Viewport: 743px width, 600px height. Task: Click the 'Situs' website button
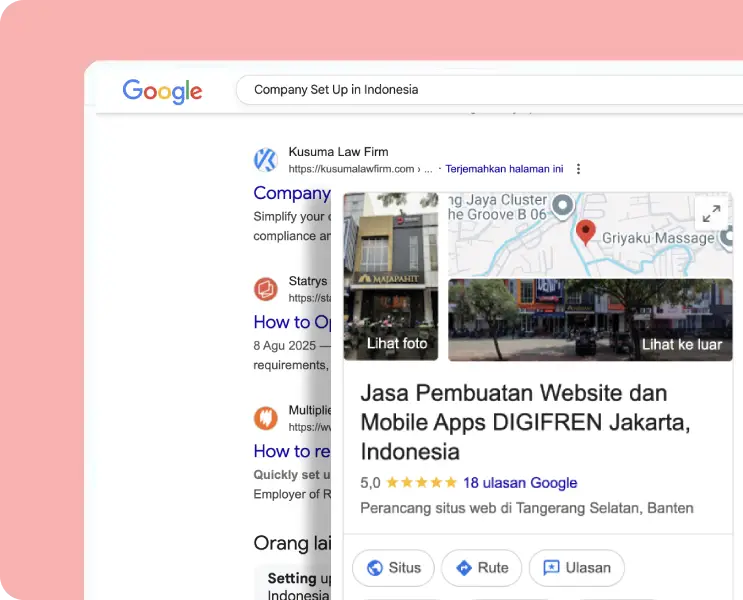click(393, 568)
